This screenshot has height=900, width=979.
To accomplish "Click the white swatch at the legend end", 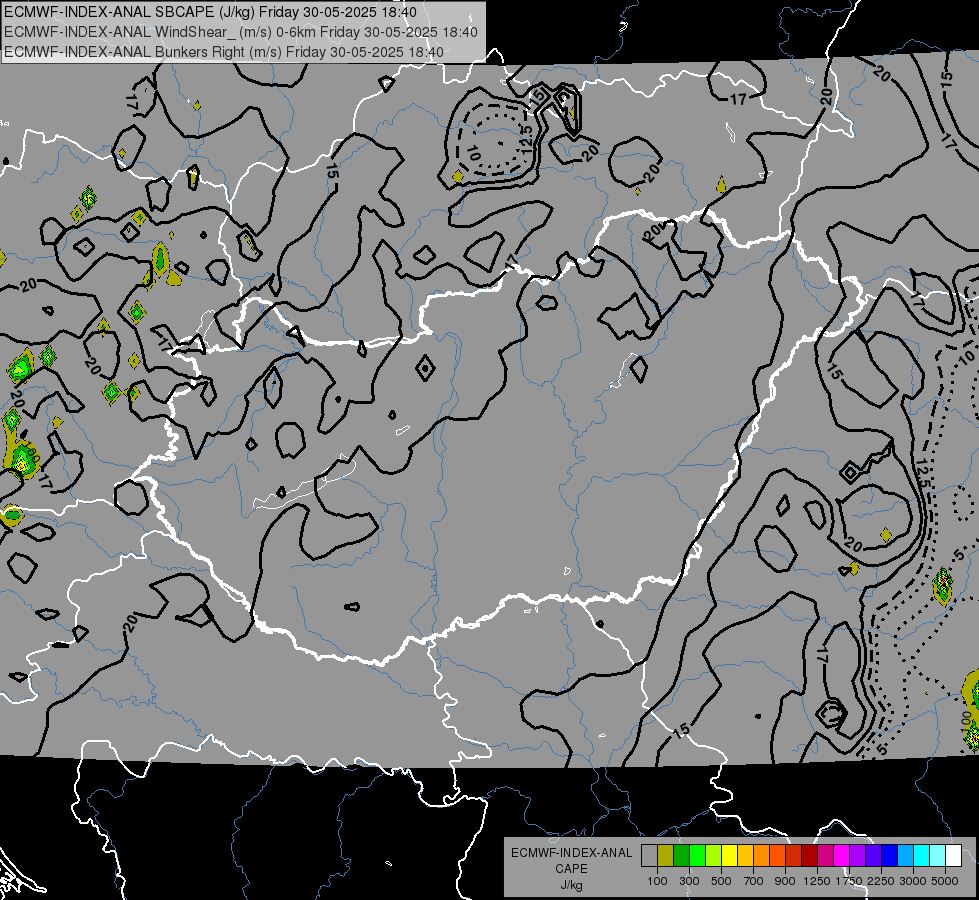I will click(x=954, y=856).
